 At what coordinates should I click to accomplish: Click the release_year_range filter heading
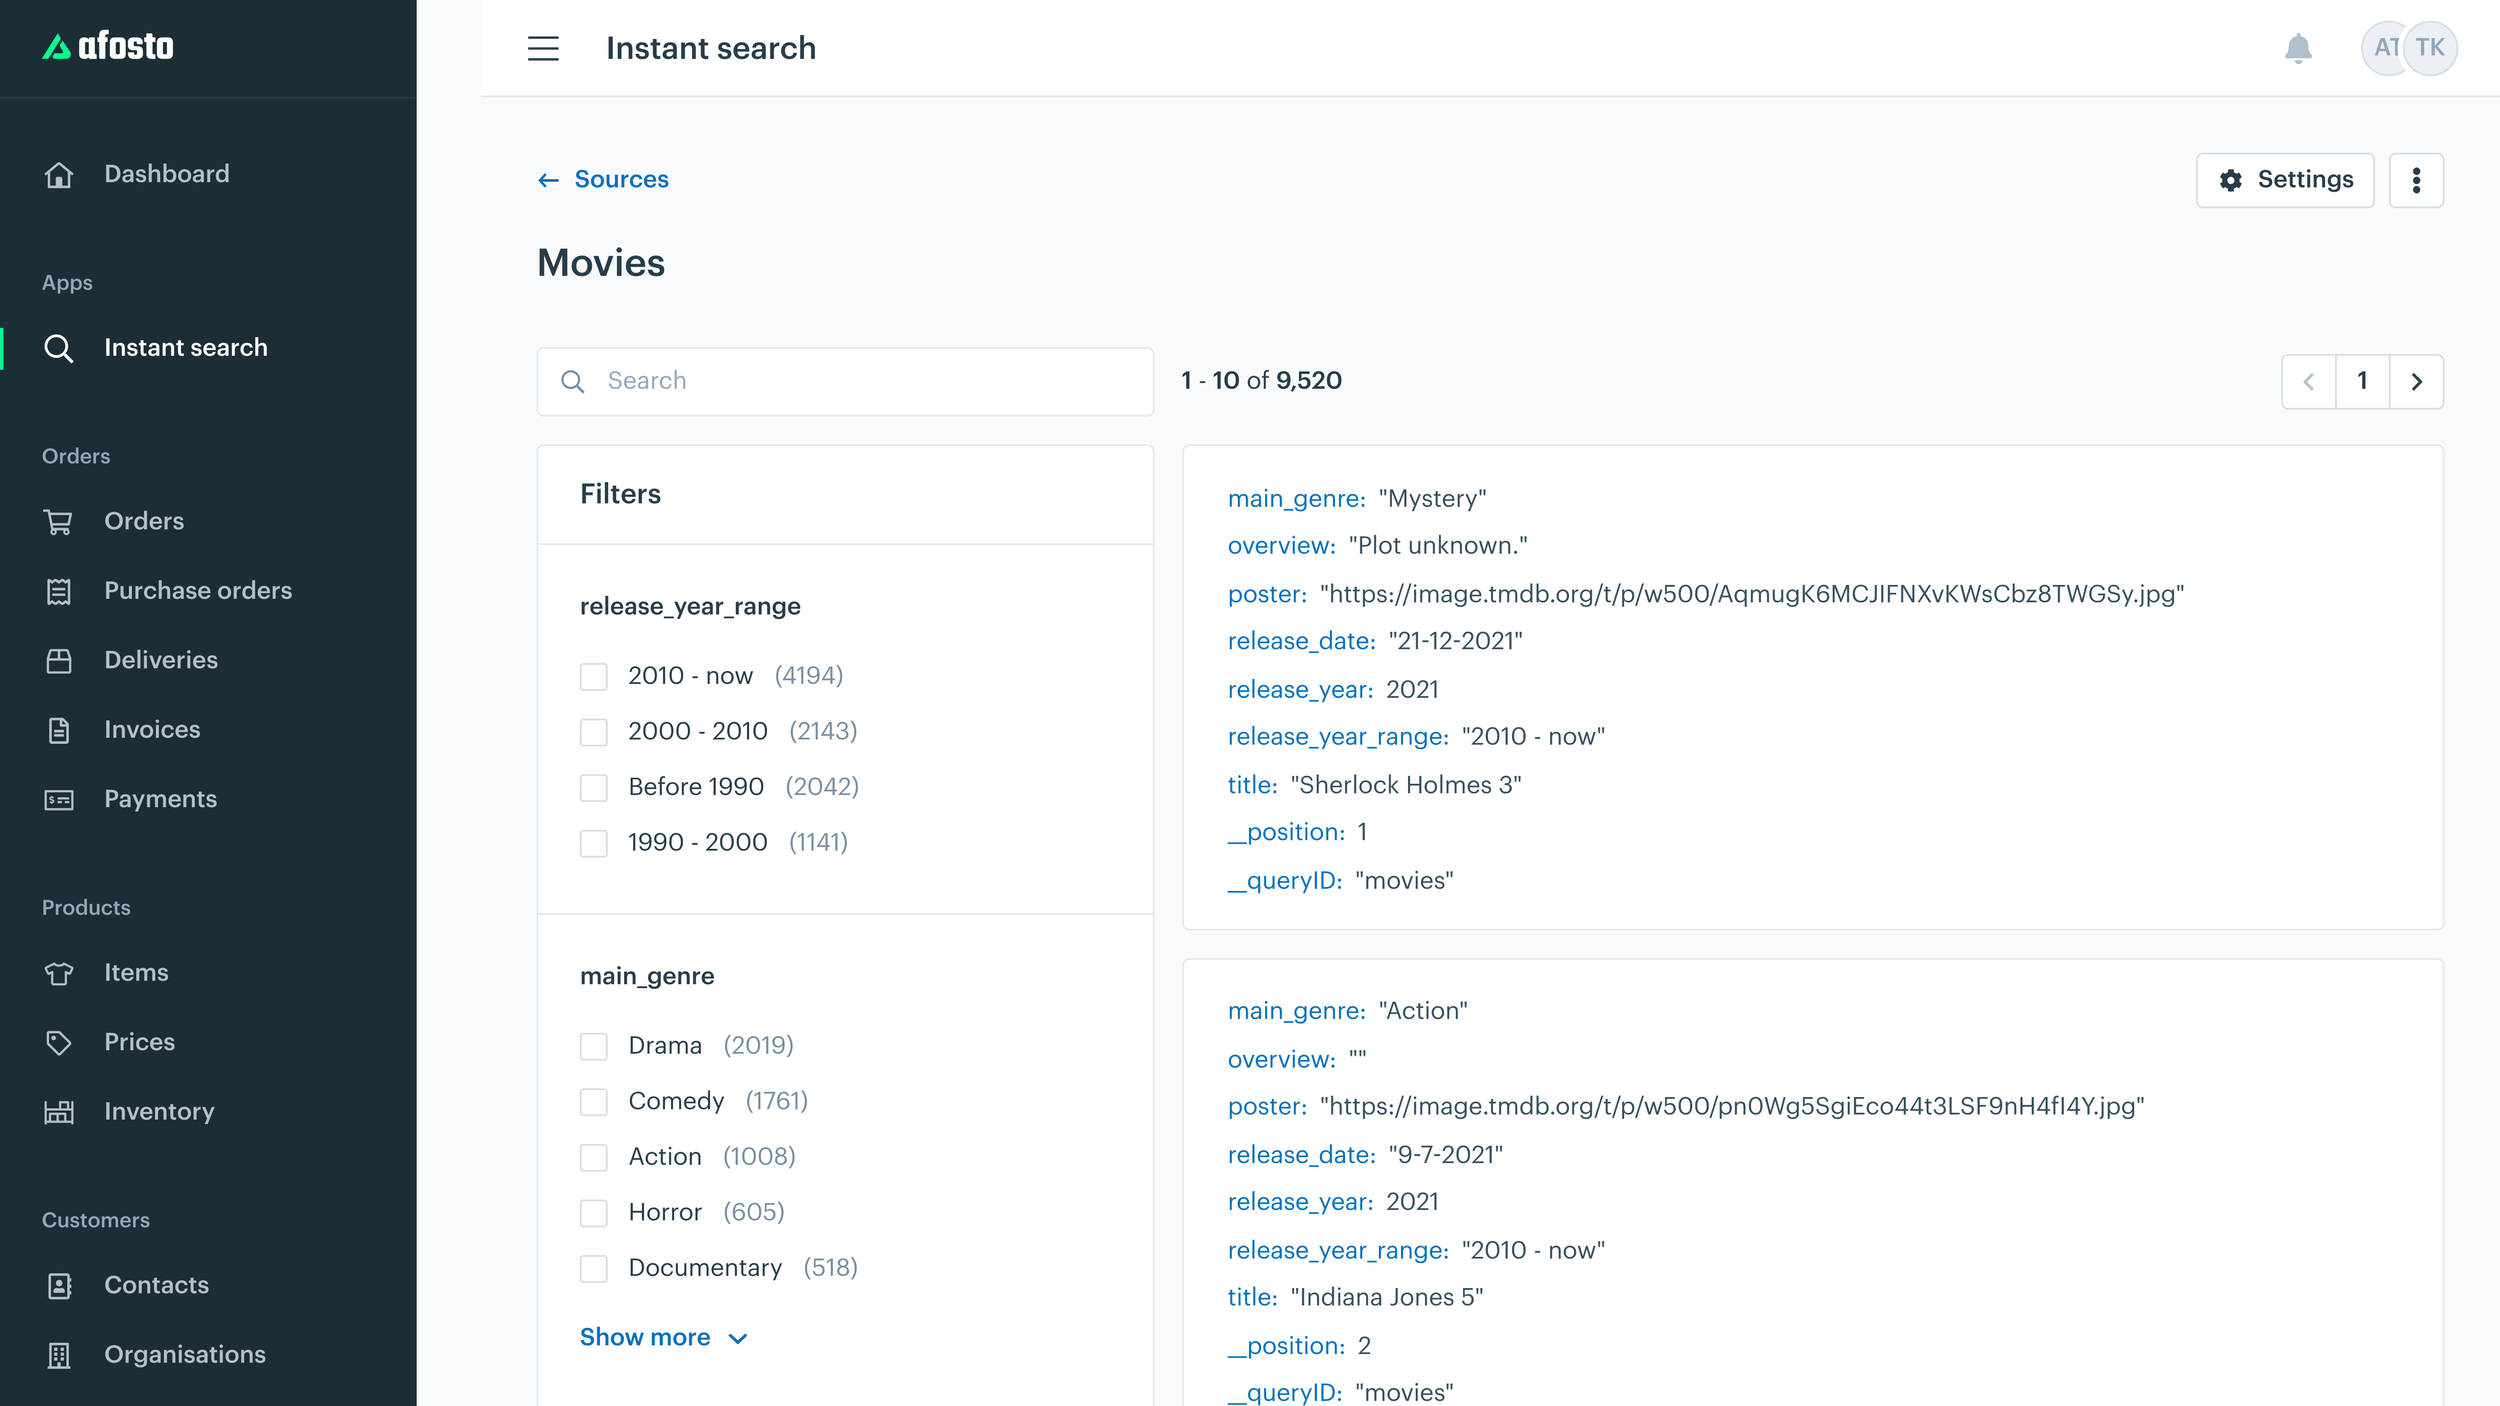coord(690,607)
